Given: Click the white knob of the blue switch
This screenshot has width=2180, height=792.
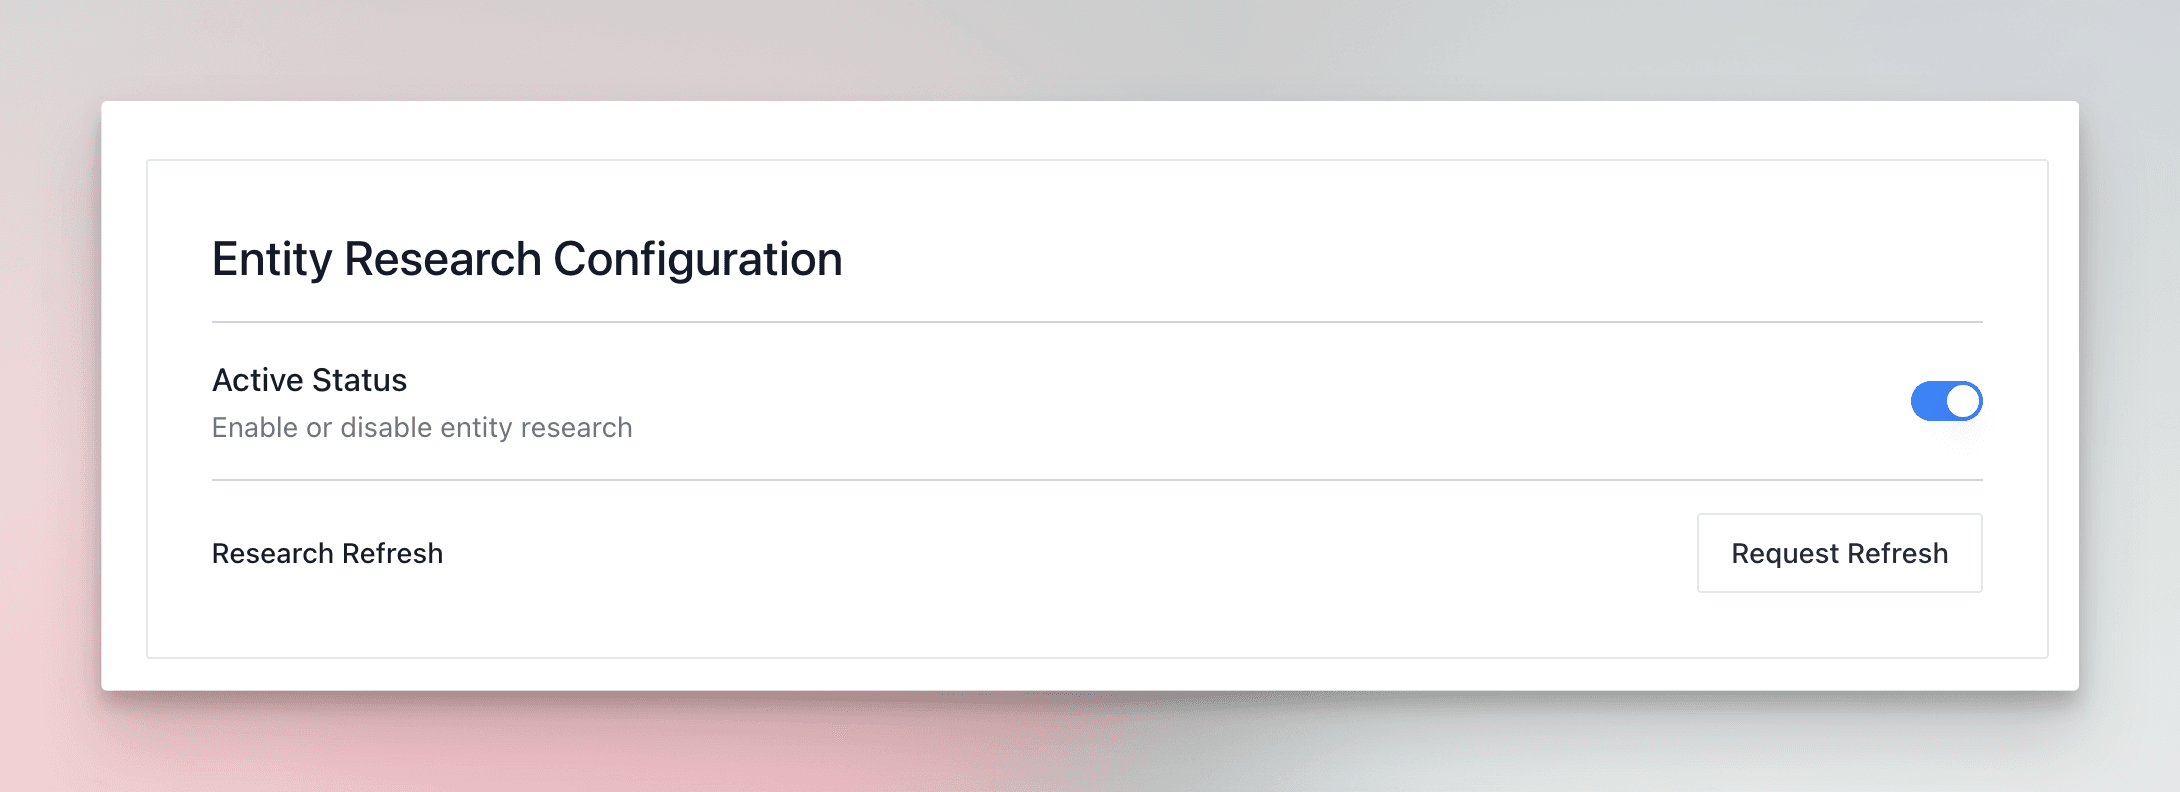Looking at the screenshot, I should (x=1963, y=401).
